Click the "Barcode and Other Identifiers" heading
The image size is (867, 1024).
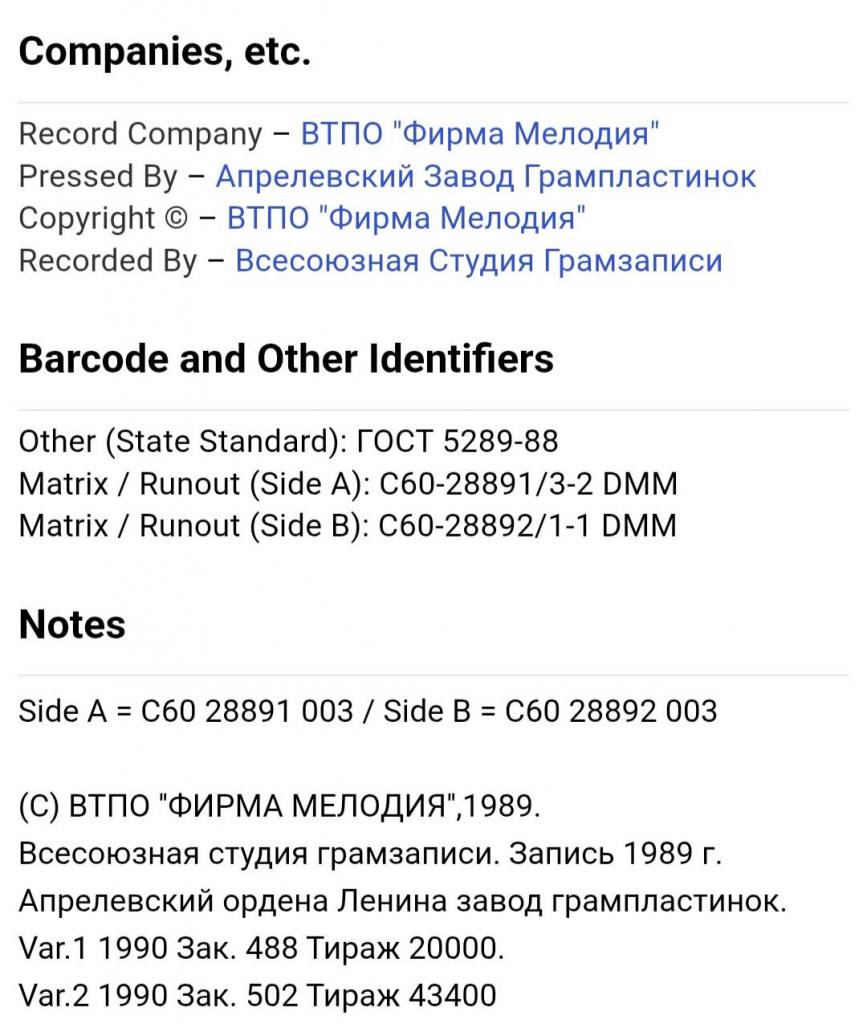coord(286,359)
